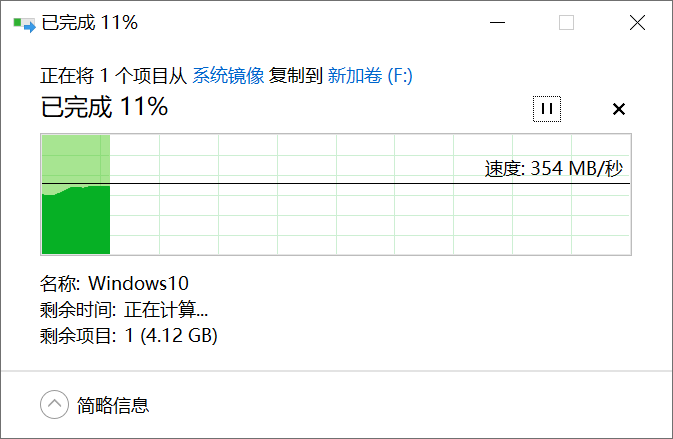
Task: Click the title bar text 已完成 11%
Action: pyautogui.click(x=90, y=23)
